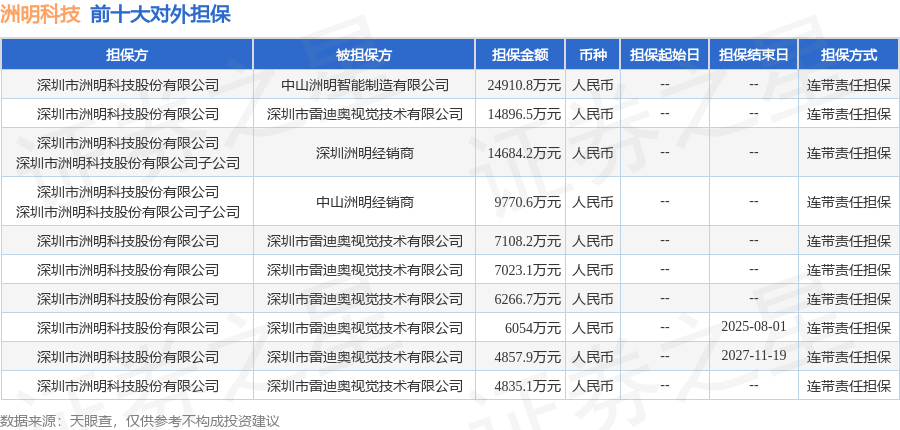Screen dimensions: 900x430
Task: Click 深圳市雷迪奥视觉技术有限公司 in 4857.9万元 row
Action: pyautogui.click(x=364, y=357)
